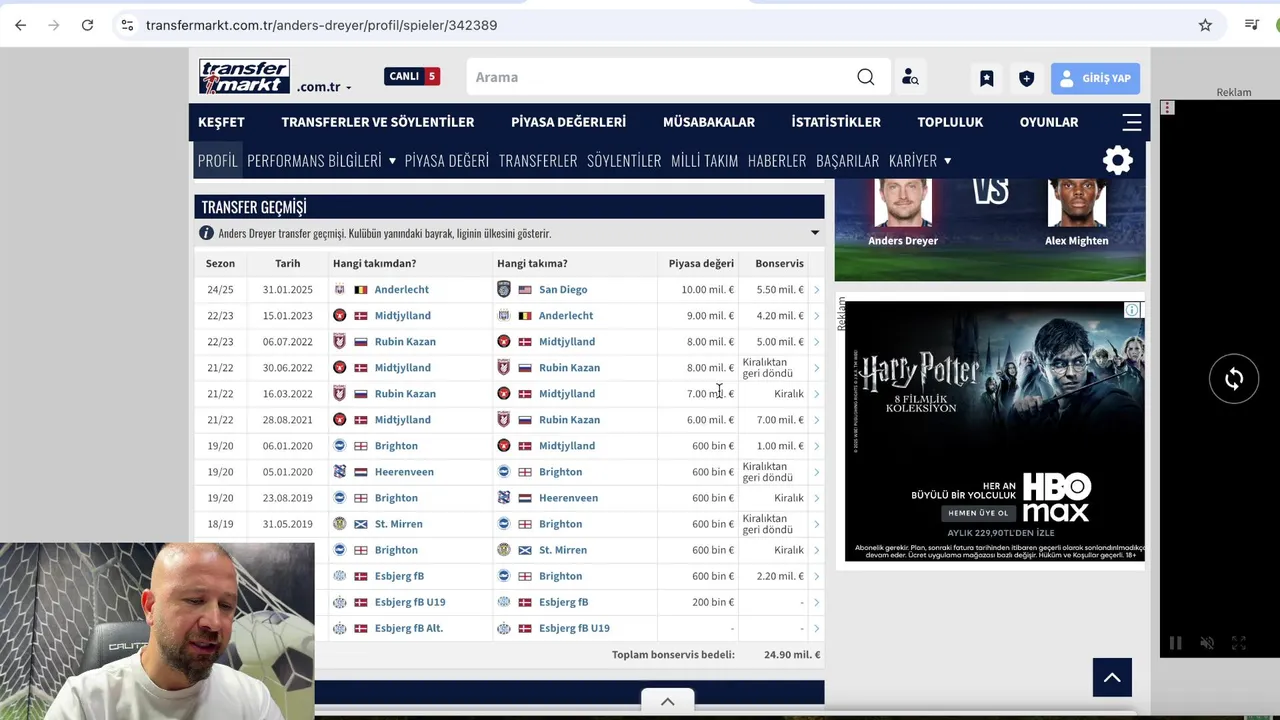Open the detailed player search icon

coord(910,77)
